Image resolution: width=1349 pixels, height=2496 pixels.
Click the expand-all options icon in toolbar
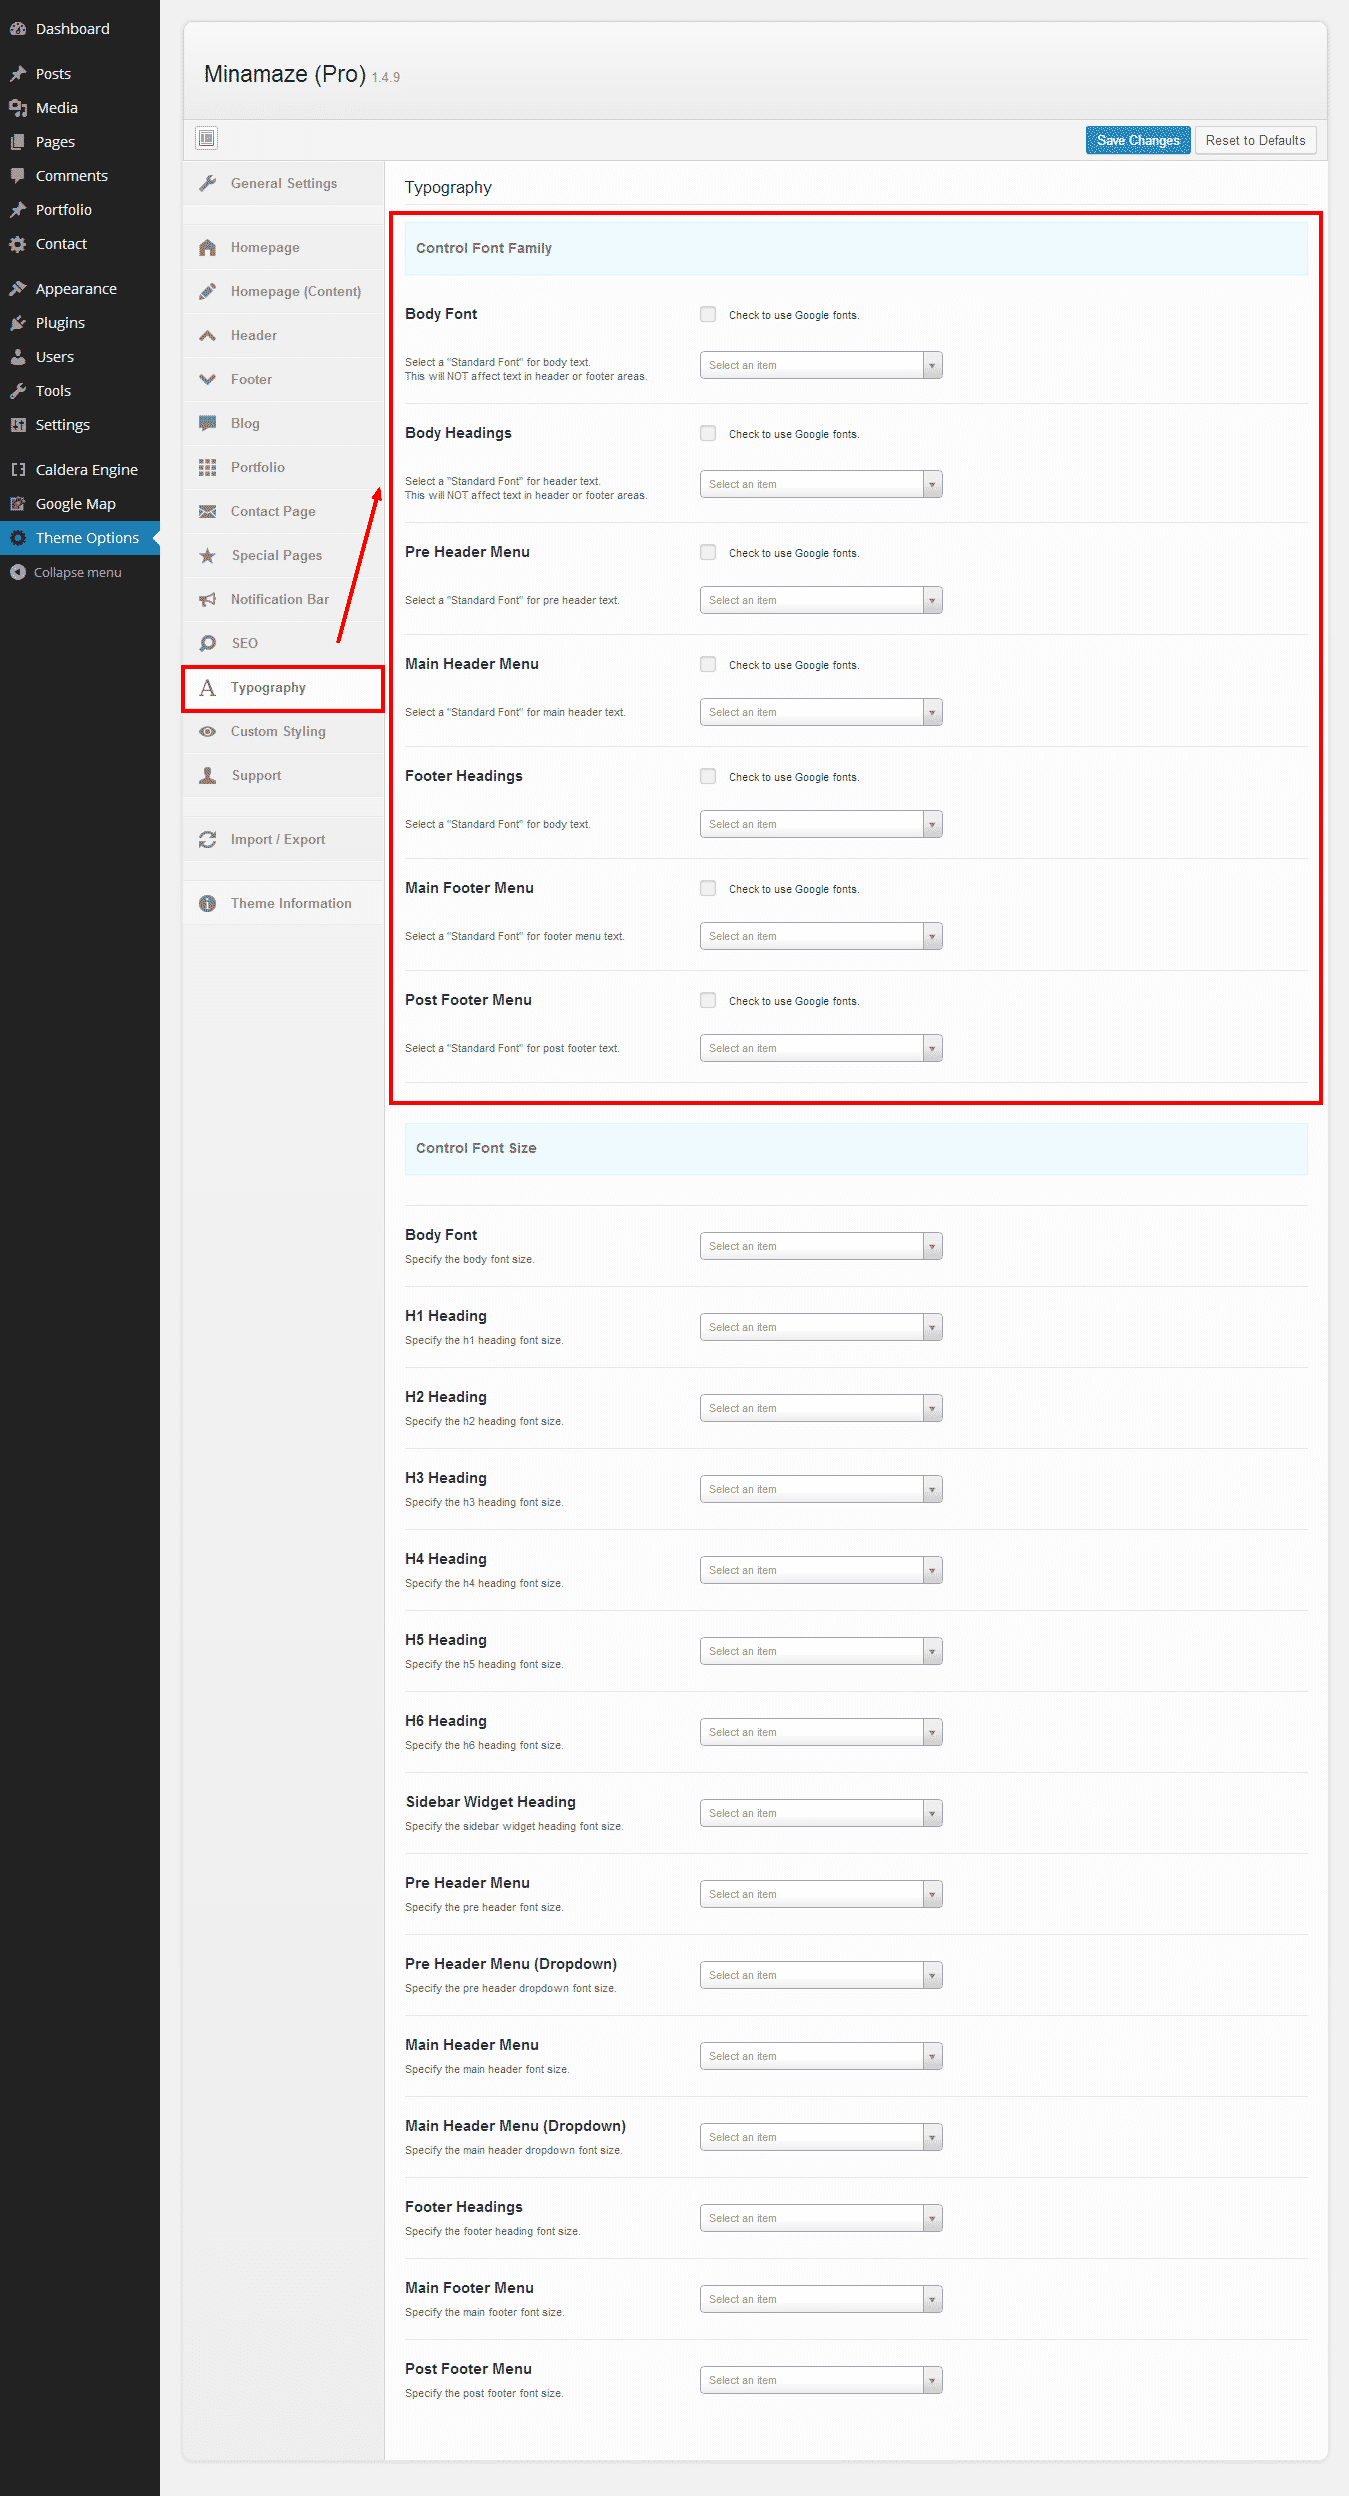click(207, 138)
